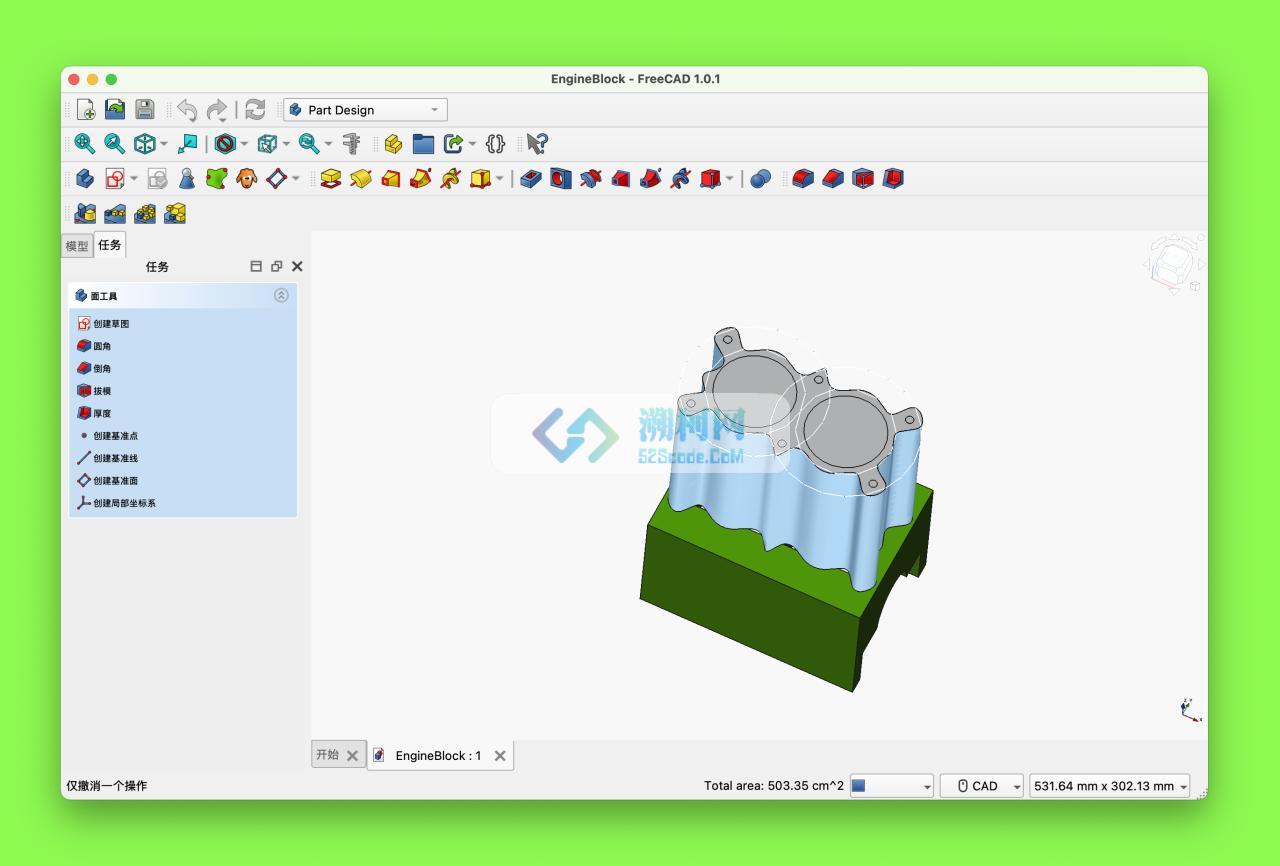Image resolution: width=1280 pixels, height=866 pixels.
Task: Click the Redo arrow icon
Action: (217, 110)
